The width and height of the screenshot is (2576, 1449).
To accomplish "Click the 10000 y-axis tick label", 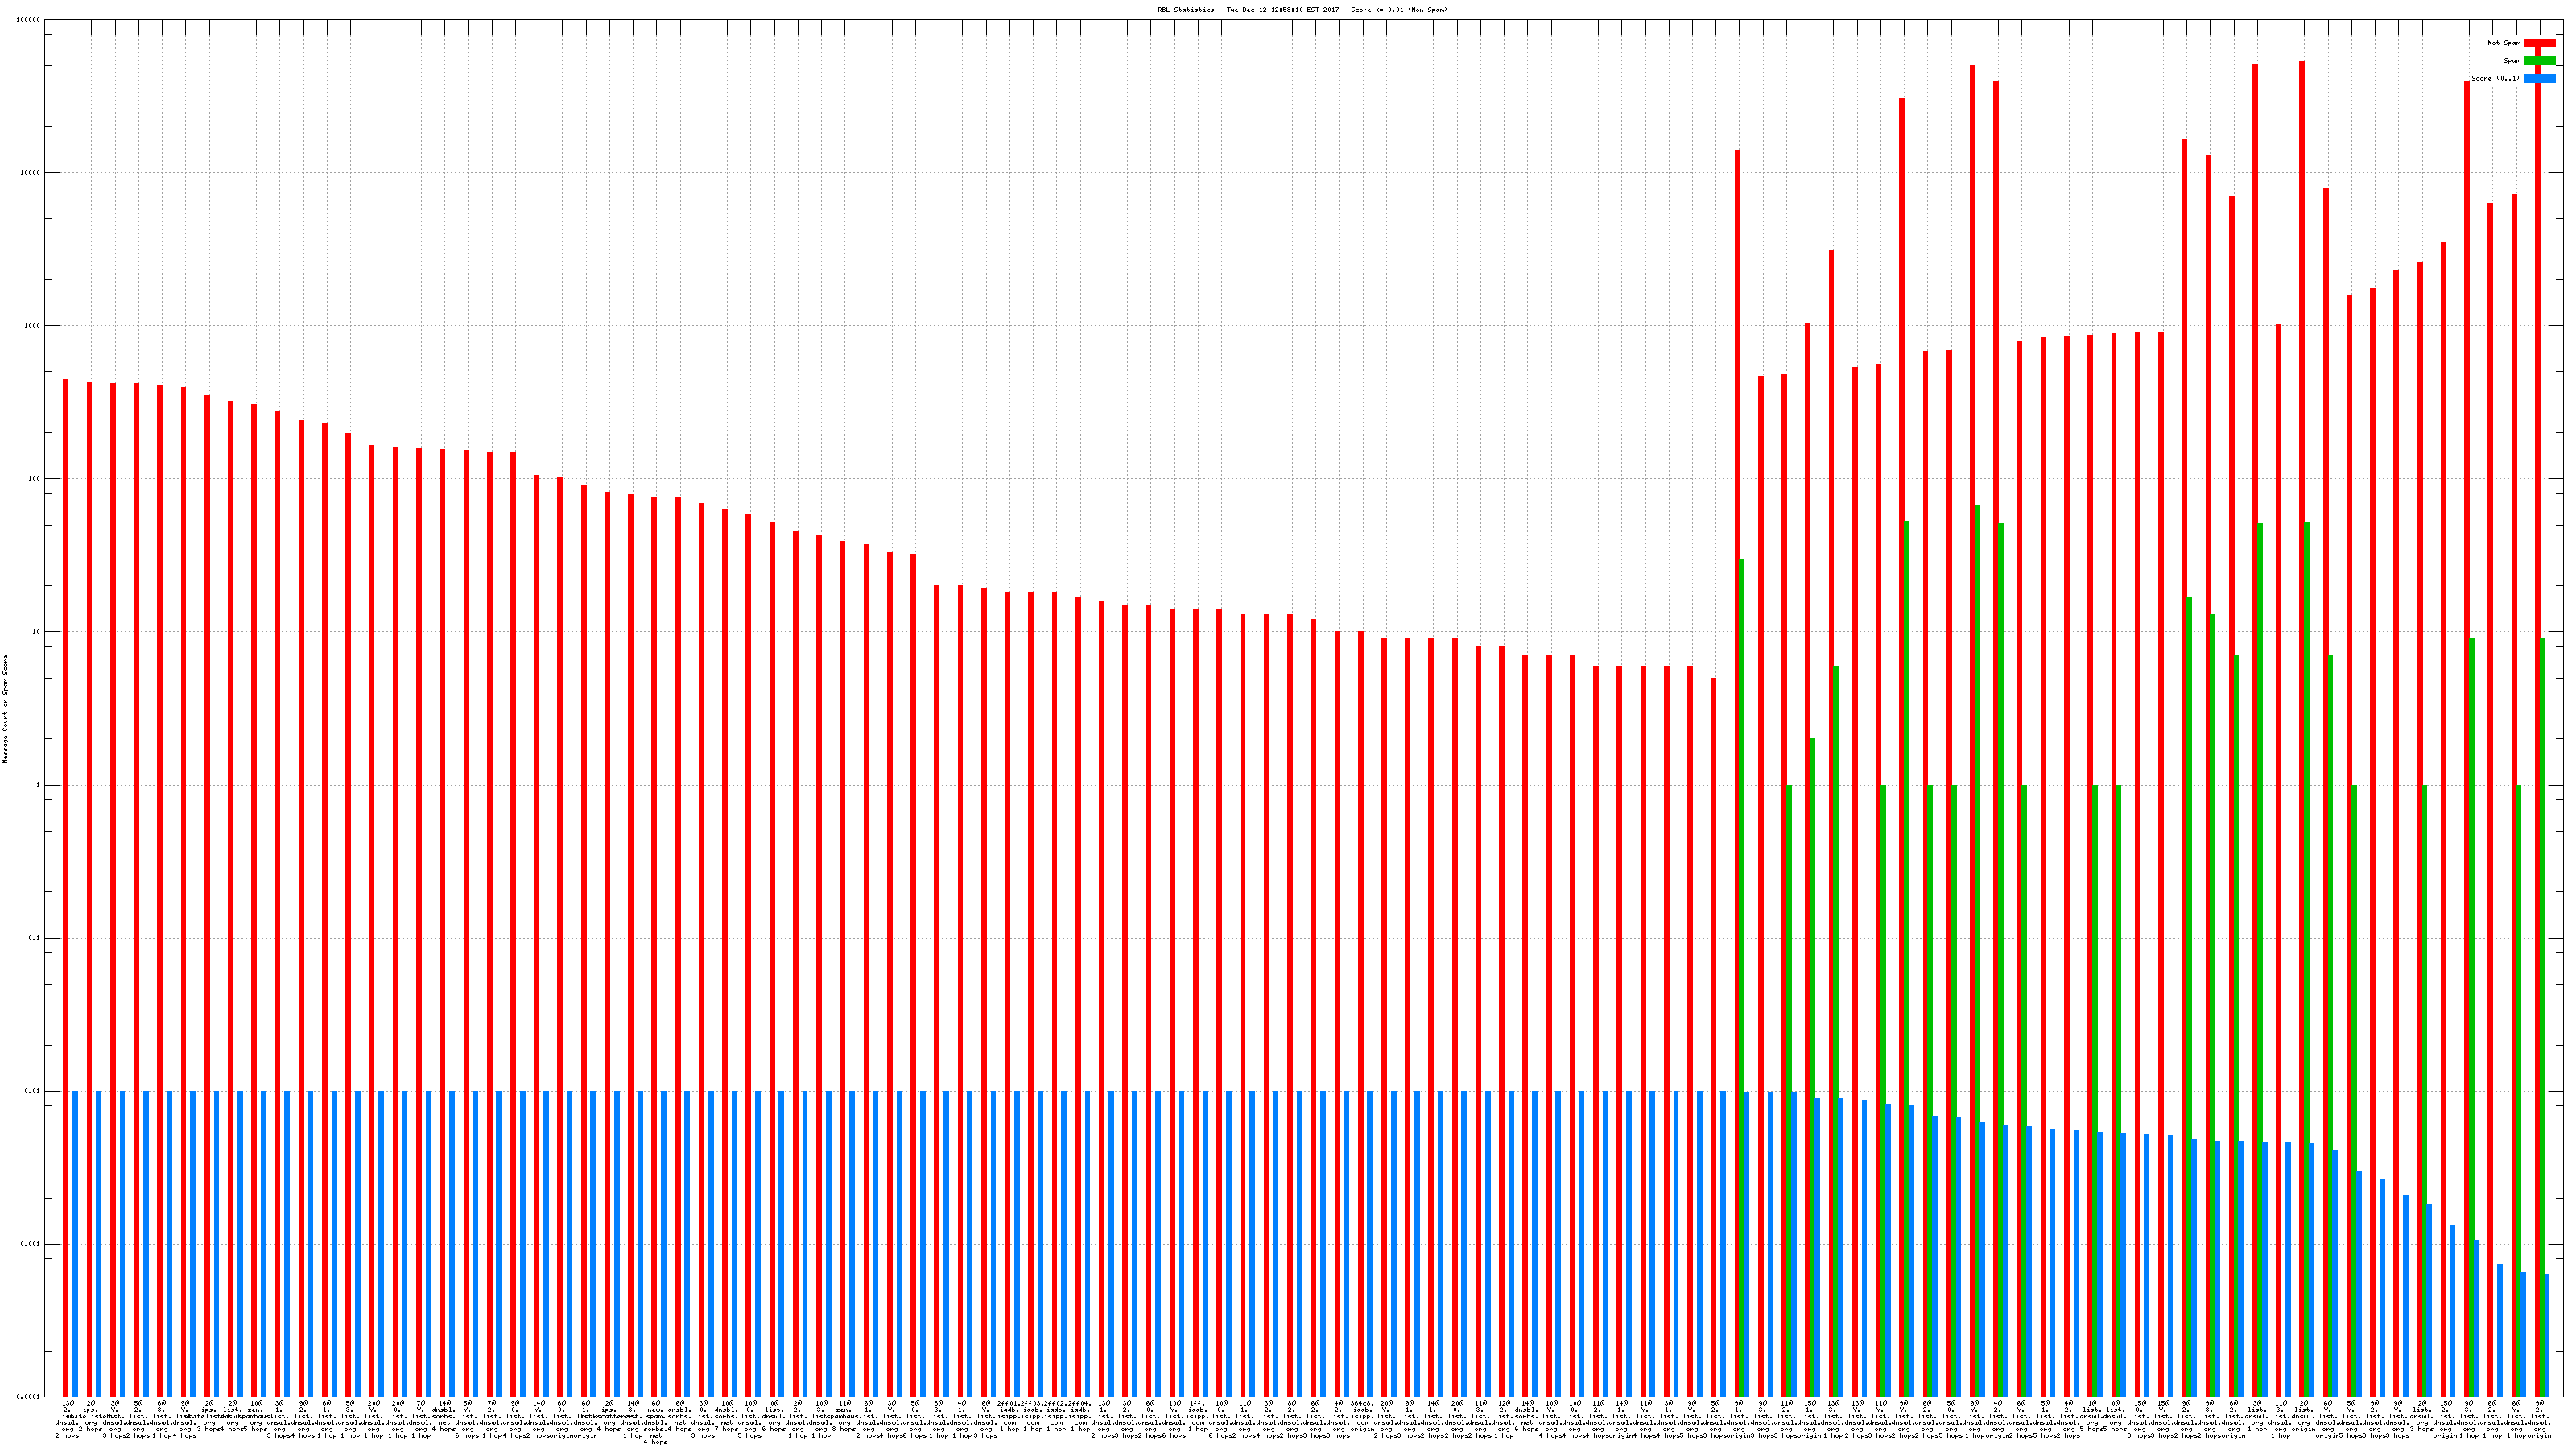I will 31,173.
